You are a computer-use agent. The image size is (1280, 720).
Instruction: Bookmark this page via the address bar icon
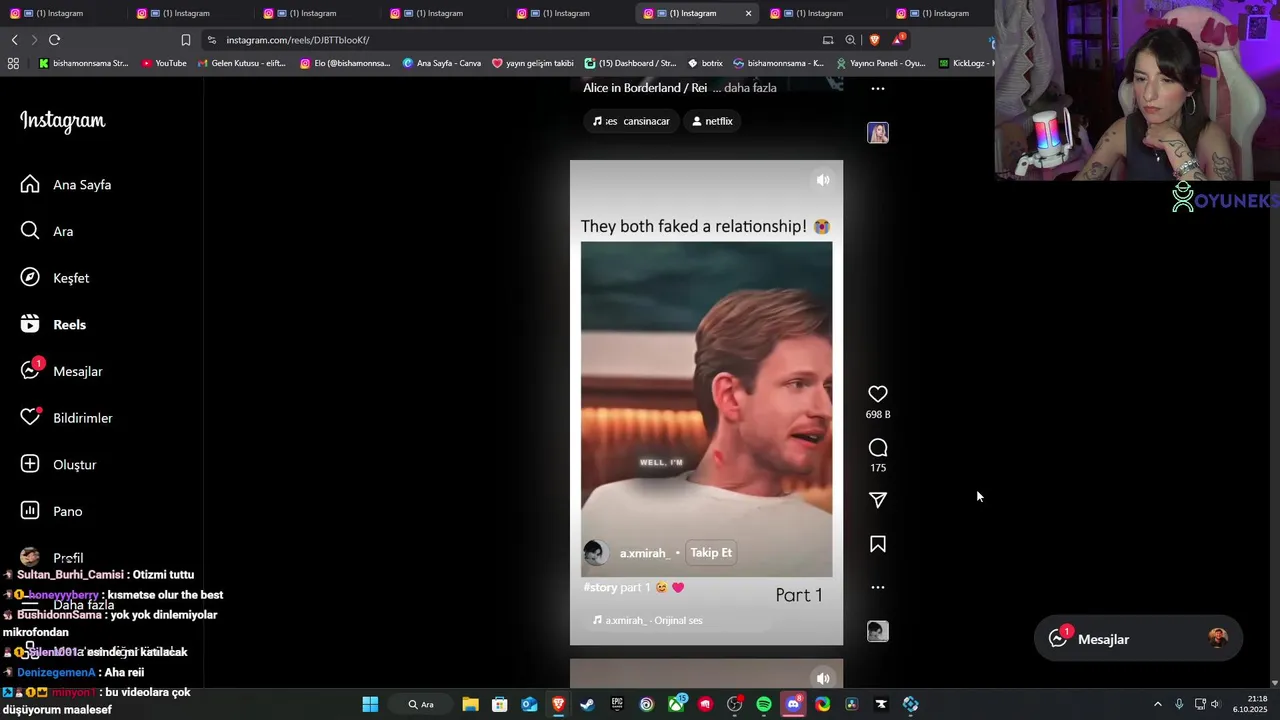pos(185,40)
